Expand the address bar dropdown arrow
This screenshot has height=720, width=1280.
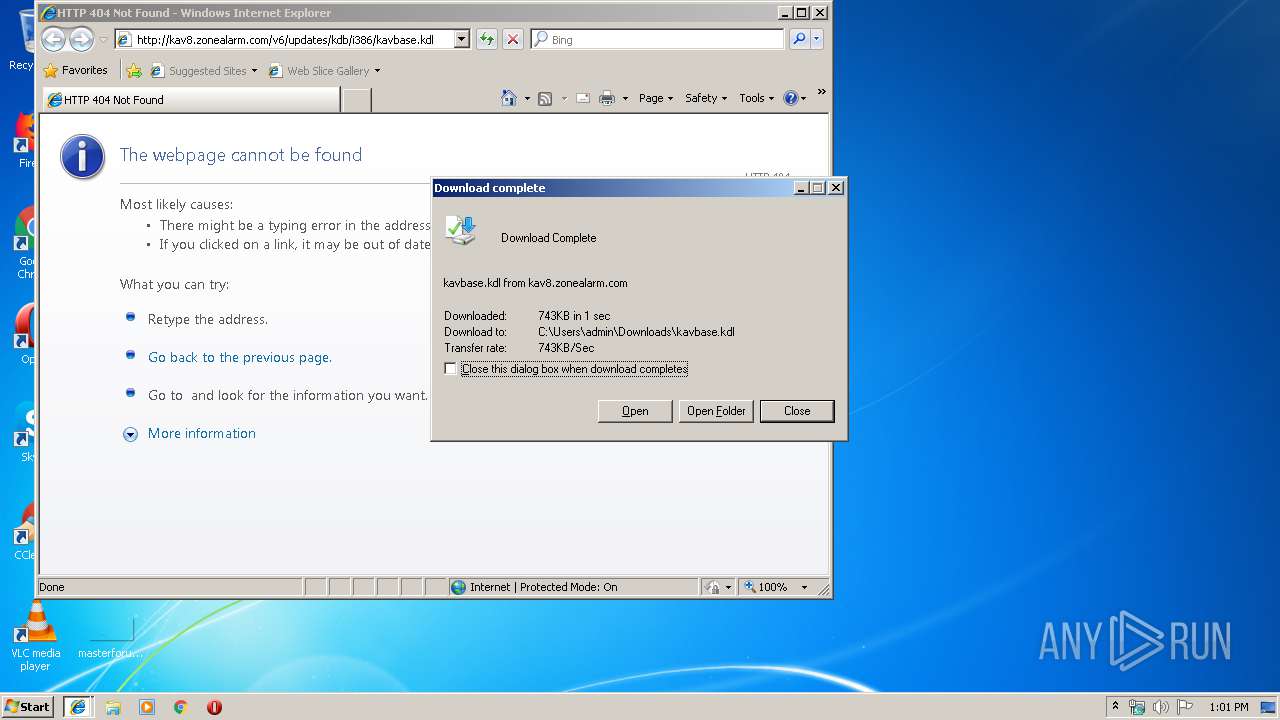(462, 39)
